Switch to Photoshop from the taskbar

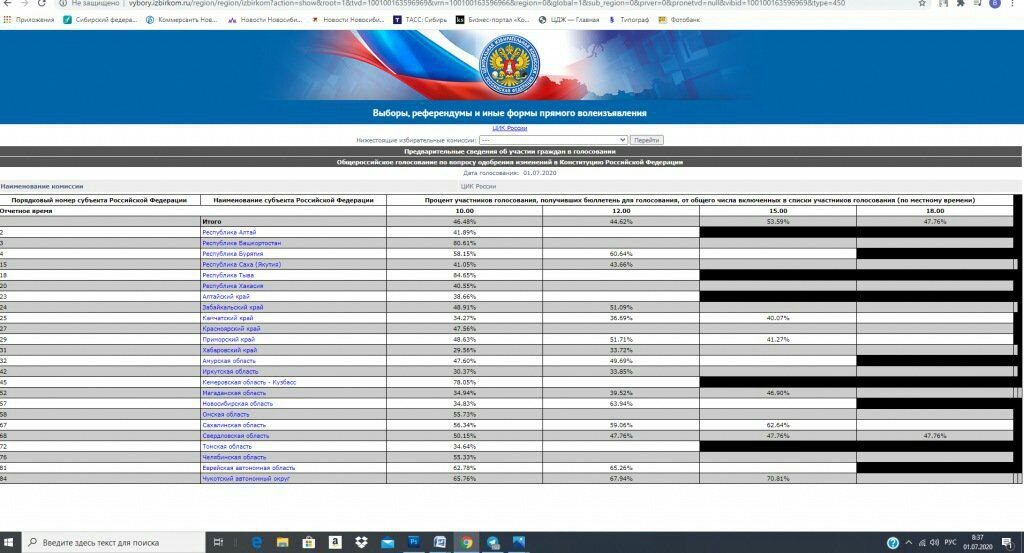(413, 543)
